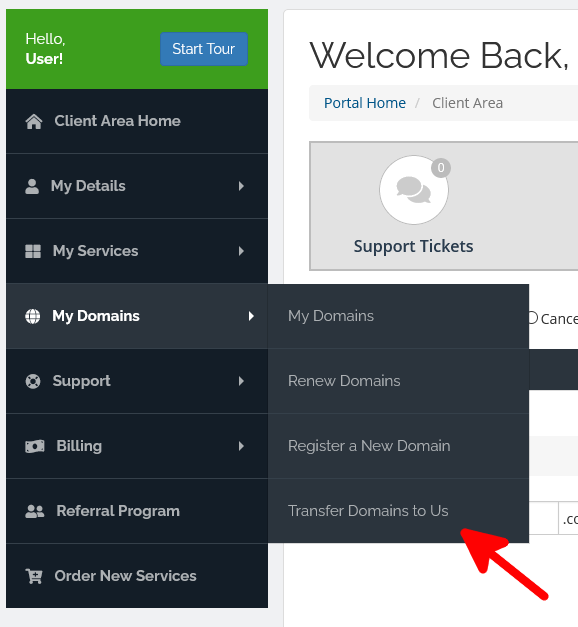Select the My Domains sidebar label

point(96,316)
